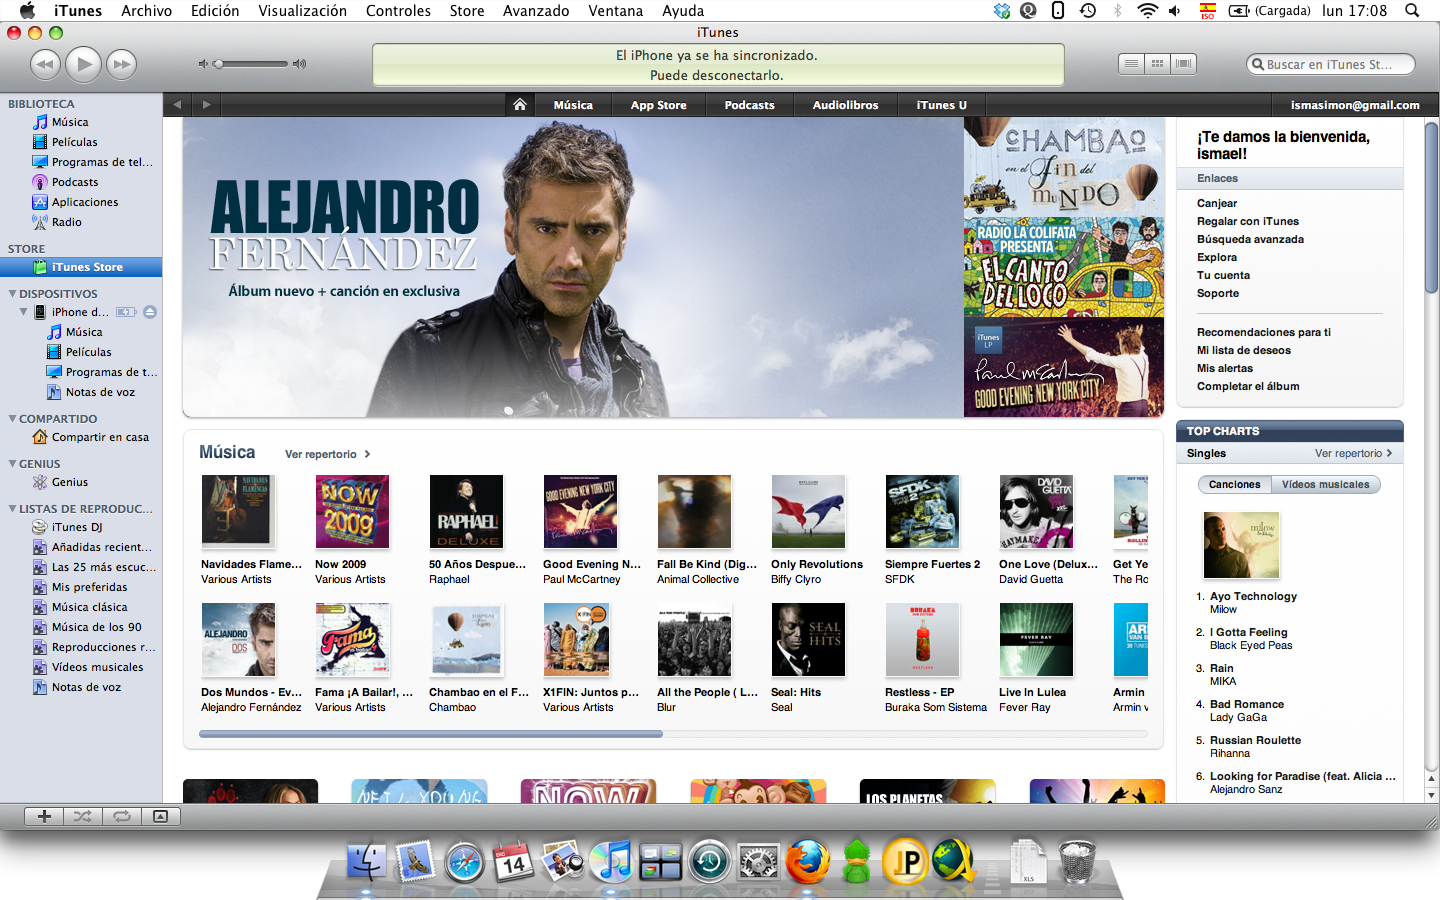Open the Avanzado menu
This screenshot has height=900, width=1440.
pos(536,10)
